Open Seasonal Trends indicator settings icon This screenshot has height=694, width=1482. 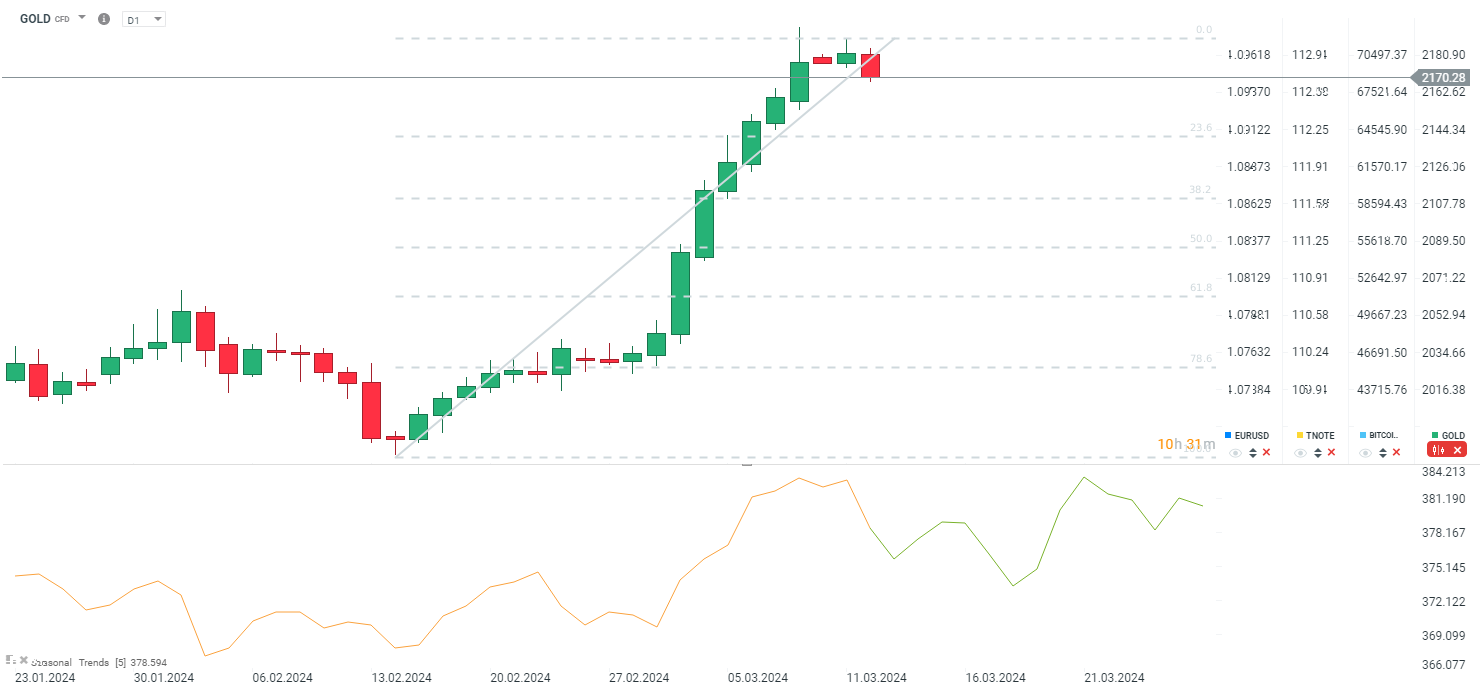(11, 660)
